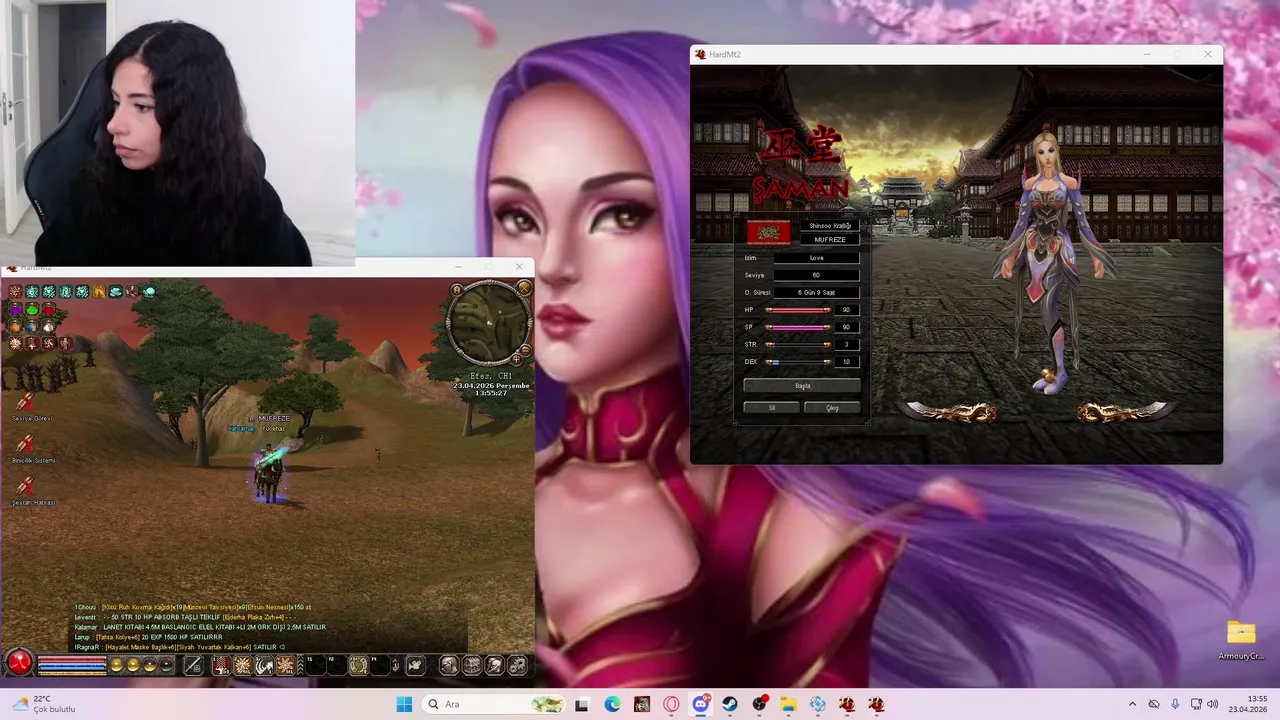Show hidden tray icons chevron
This screenshot has height=720, width=1280.
1132,705
